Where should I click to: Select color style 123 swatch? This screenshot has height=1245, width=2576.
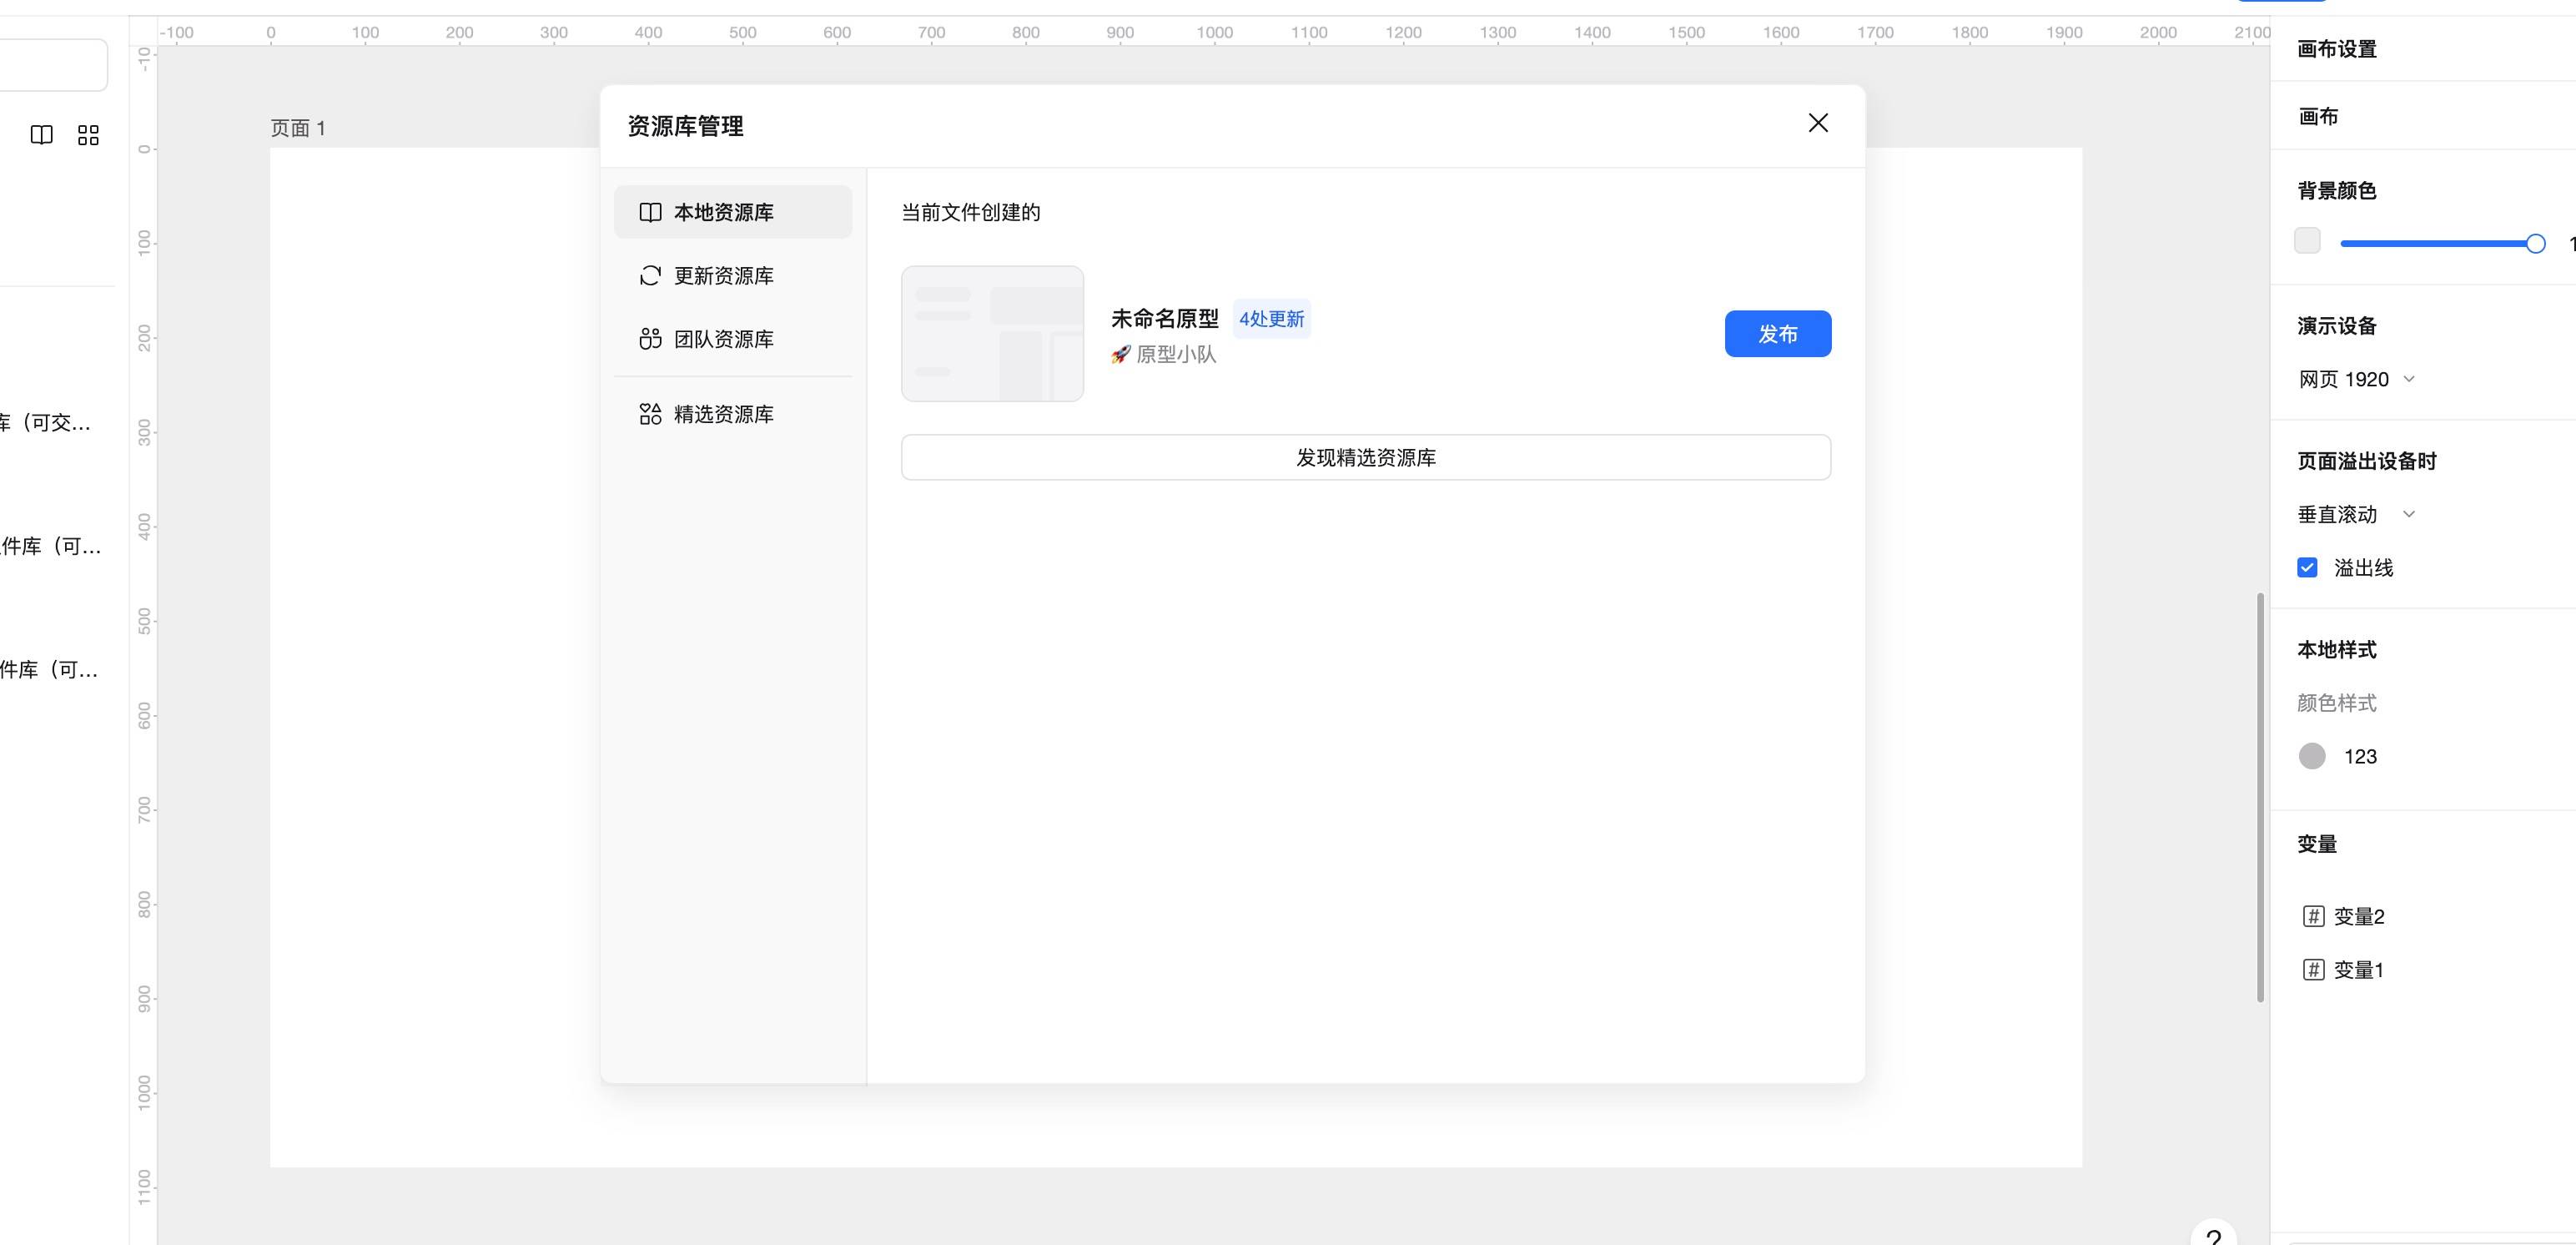[2312, 756]
